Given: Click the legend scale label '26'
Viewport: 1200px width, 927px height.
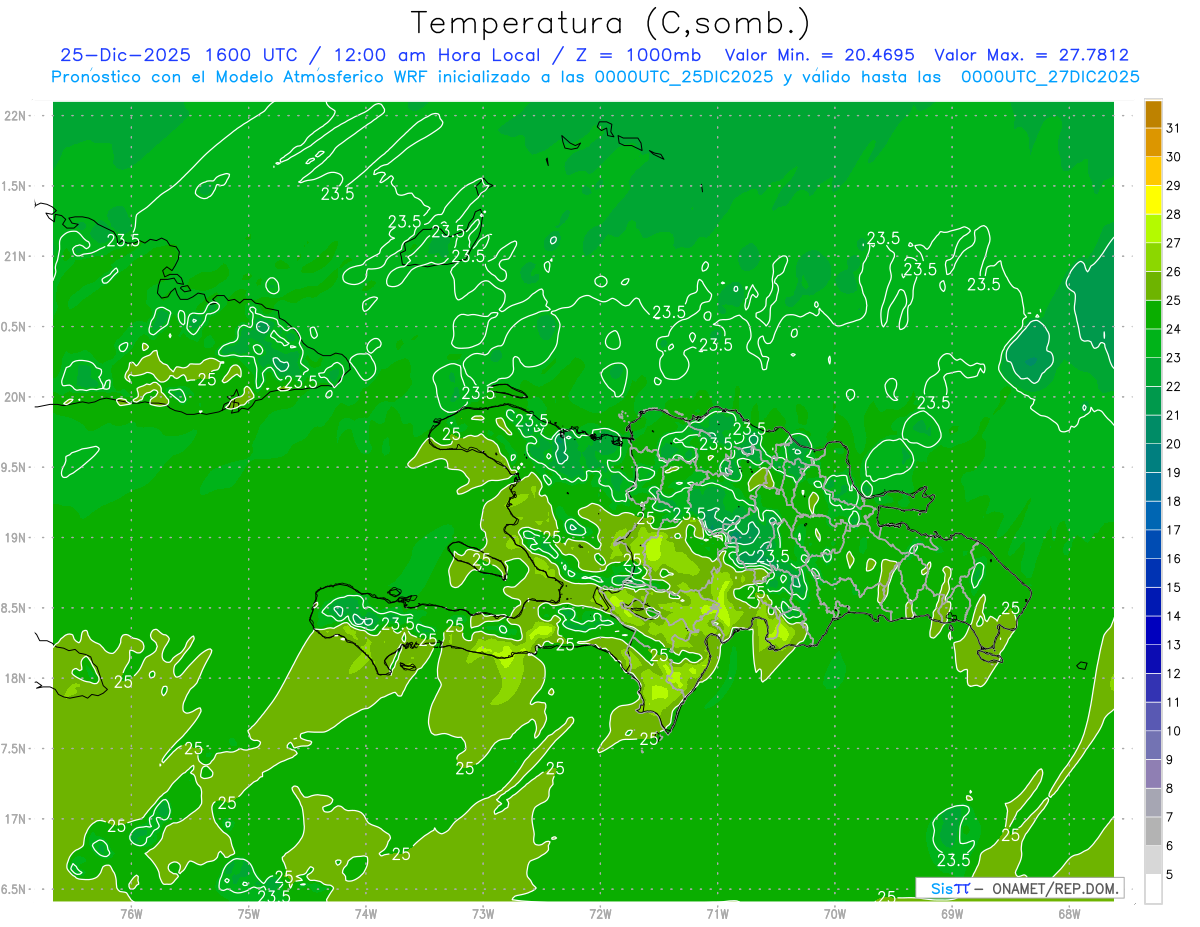Looking at the screenshot, I should (x=1174, y=272).
